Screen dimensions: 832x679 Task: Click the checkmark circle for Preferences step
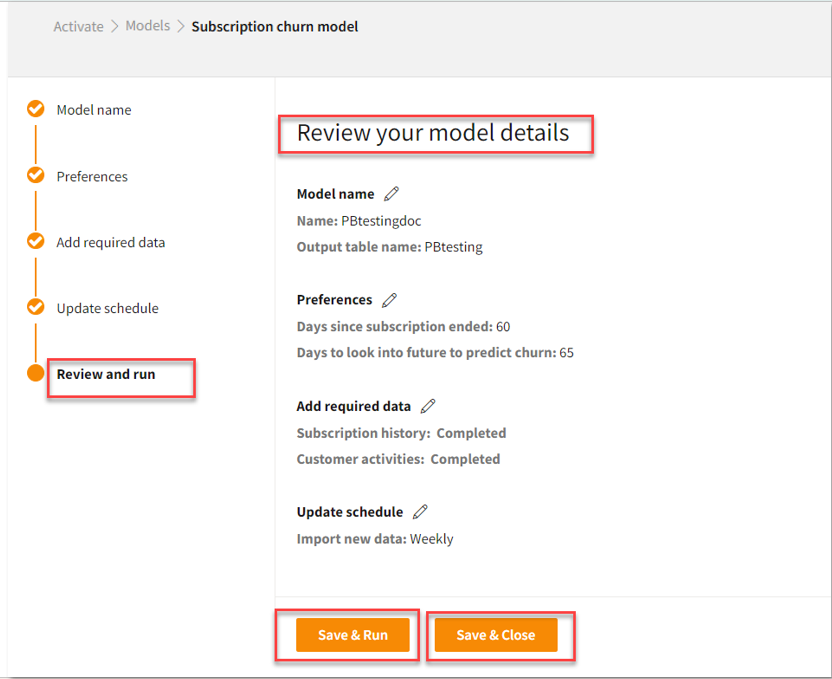tap(36, 175)
